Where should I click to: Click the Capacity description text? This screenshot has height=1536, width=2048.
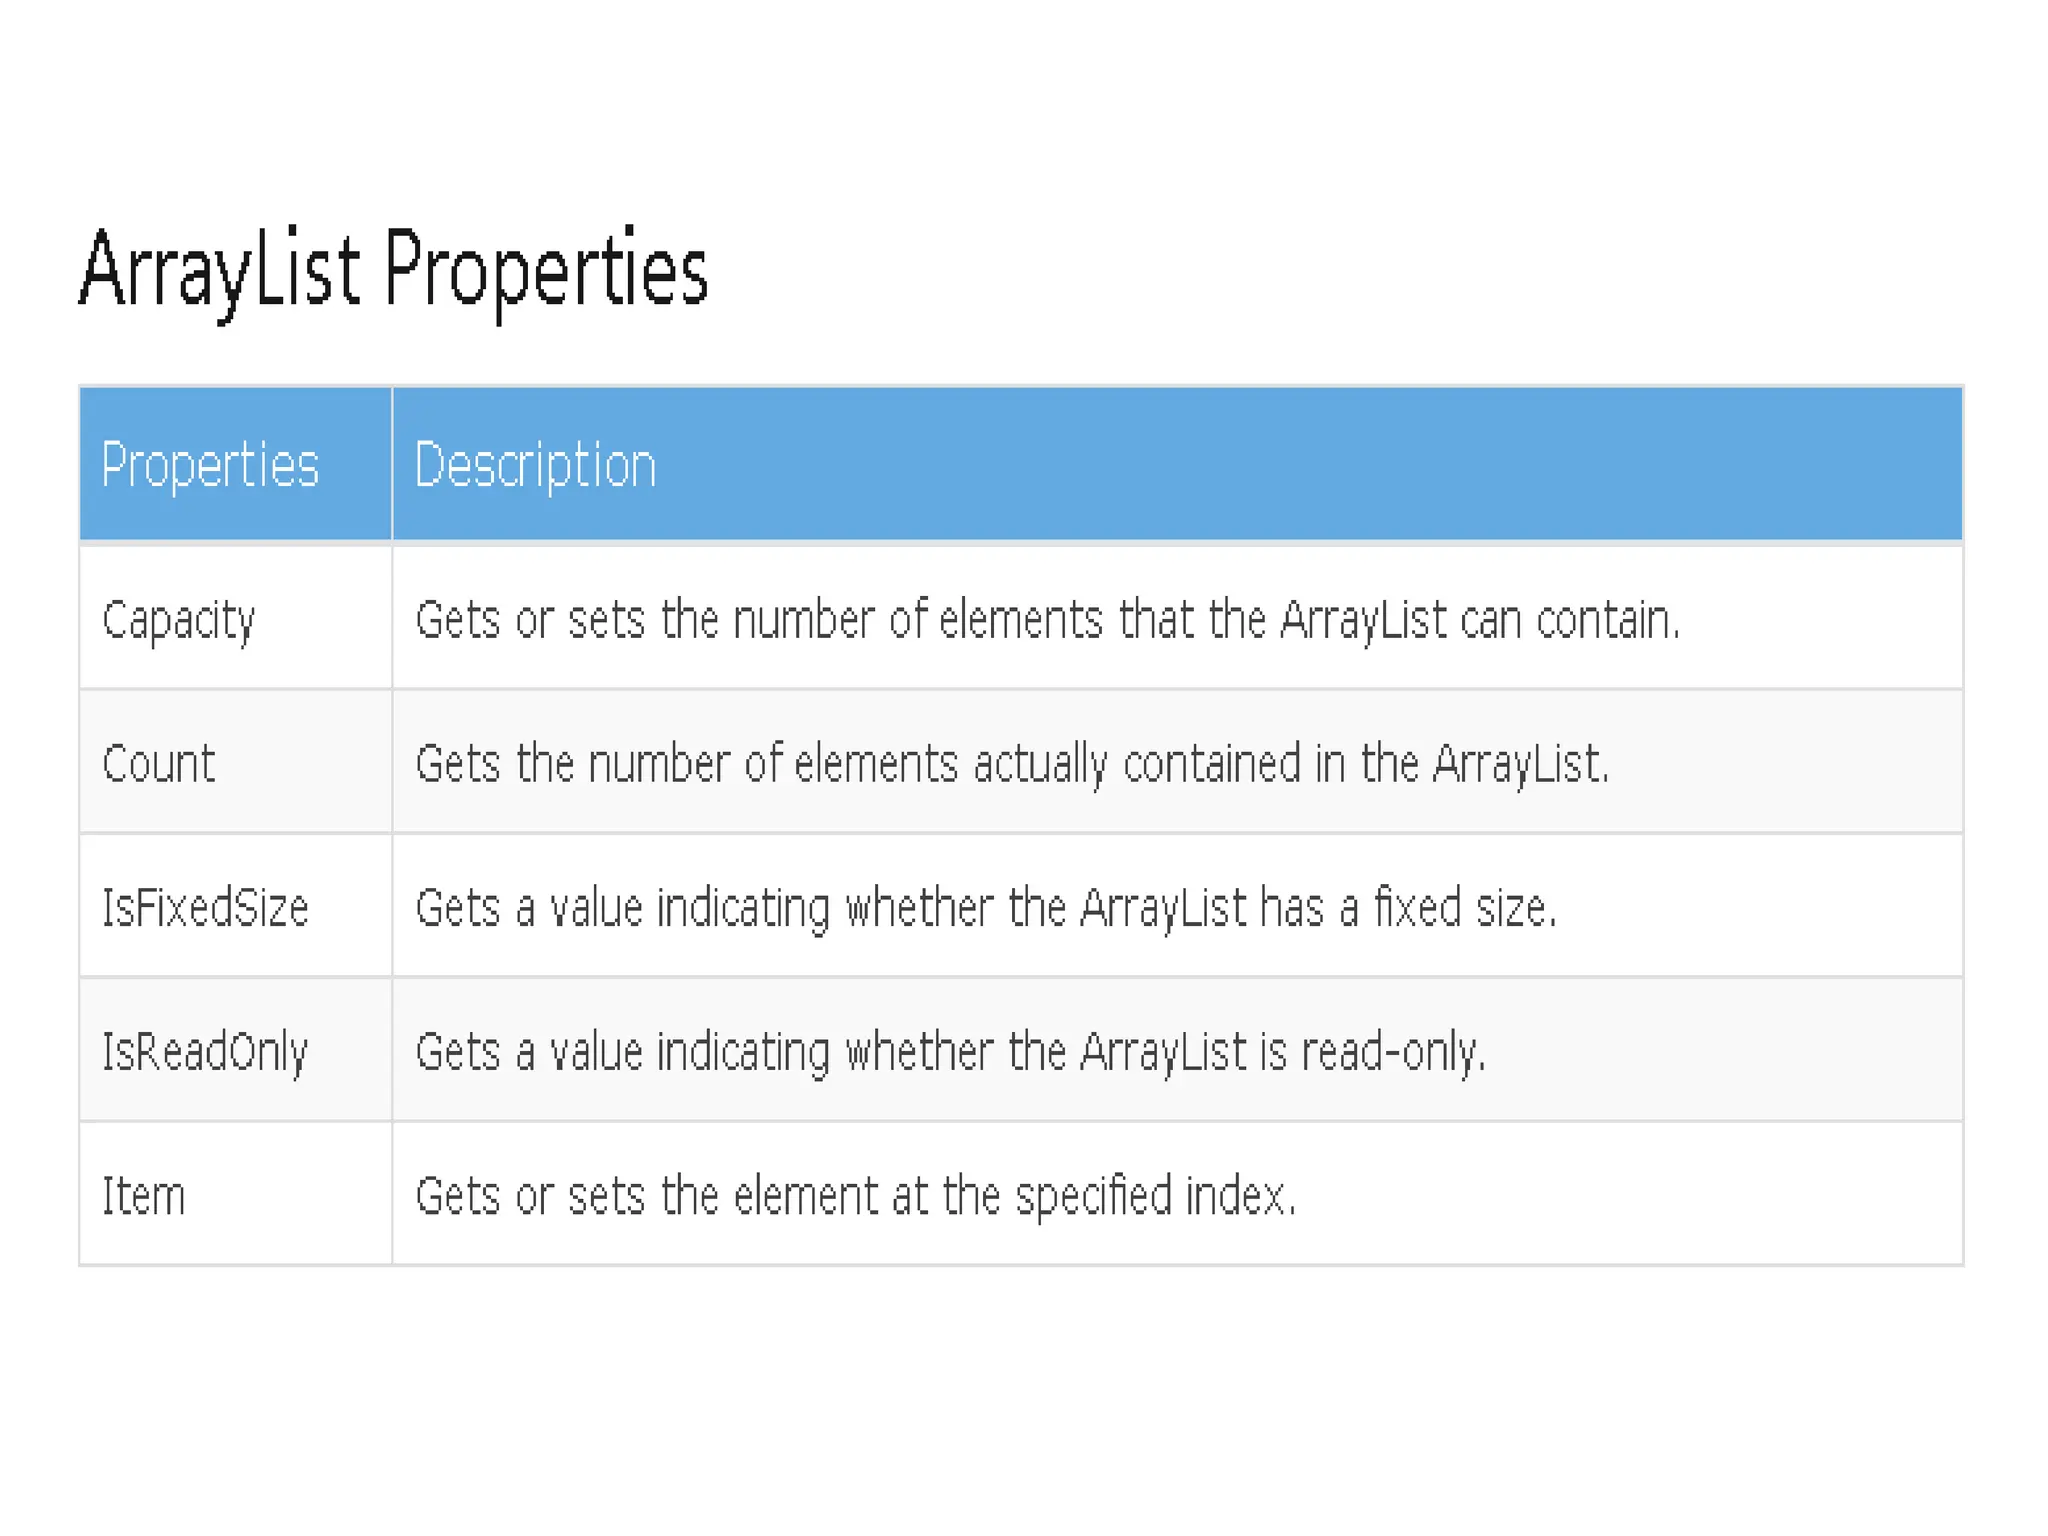click(x=1047, y=620)
